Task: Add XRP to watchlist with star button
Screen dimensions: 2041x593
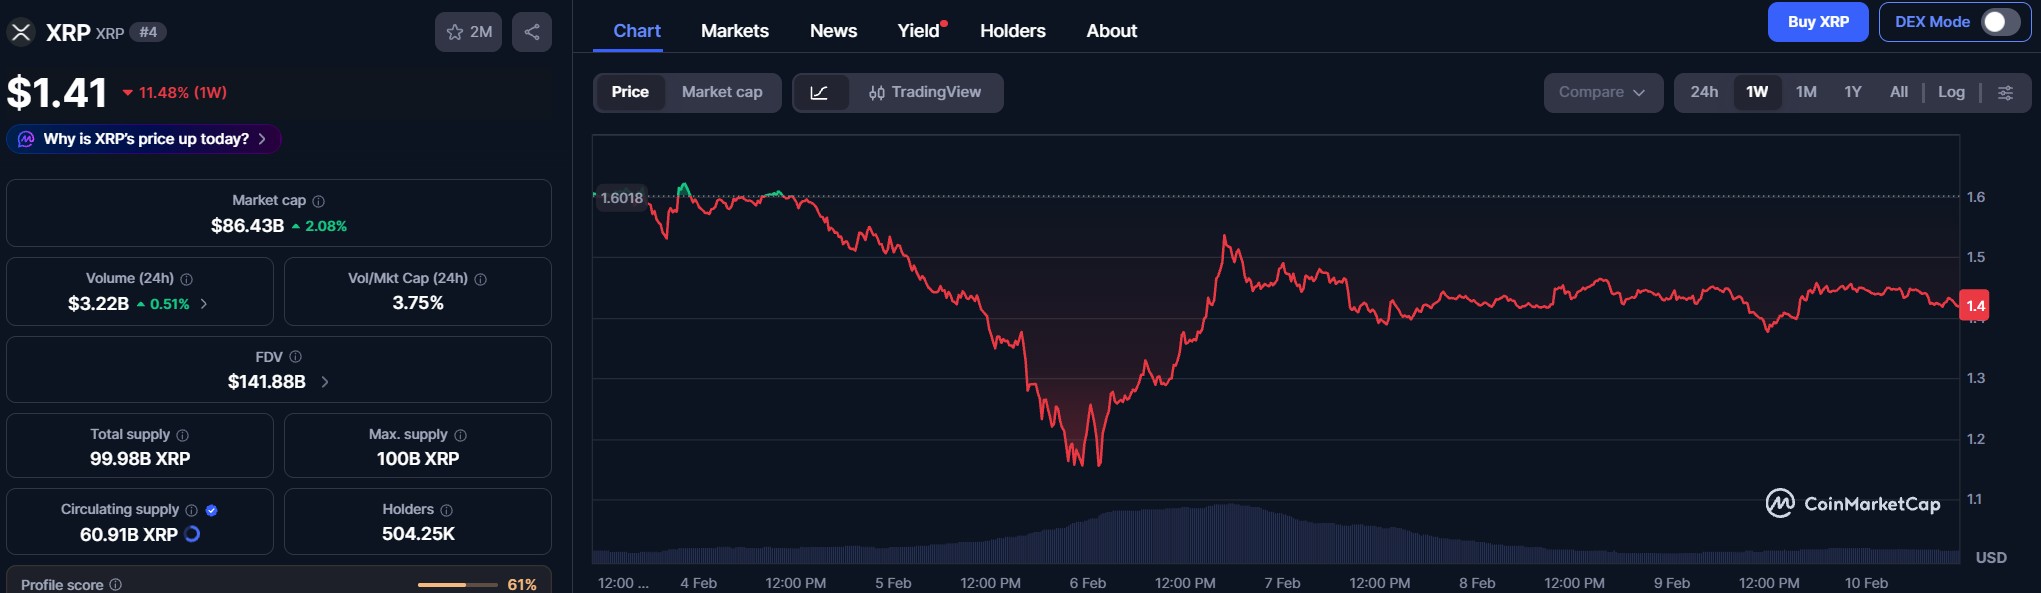Action: [468, 32]
